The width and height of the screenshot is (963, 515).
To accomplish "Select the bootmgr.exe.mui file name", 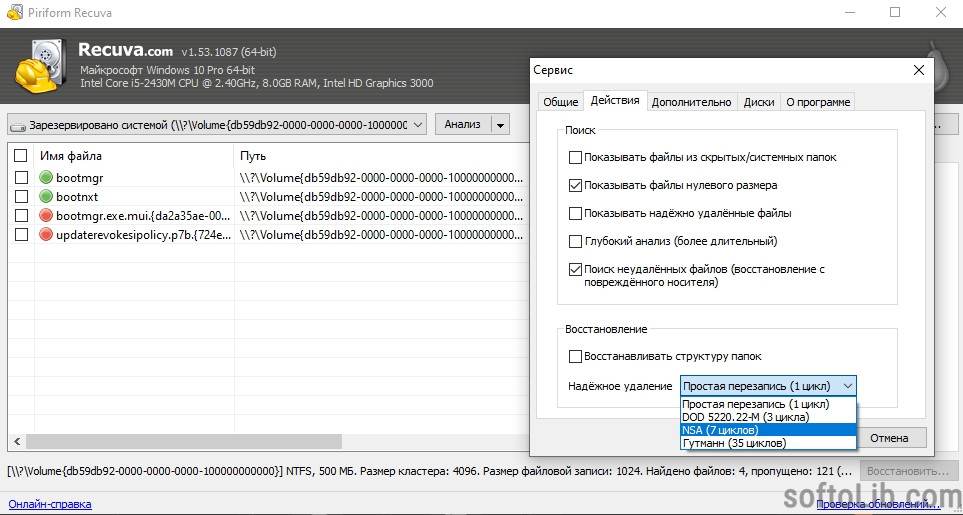I will point(143,216).
